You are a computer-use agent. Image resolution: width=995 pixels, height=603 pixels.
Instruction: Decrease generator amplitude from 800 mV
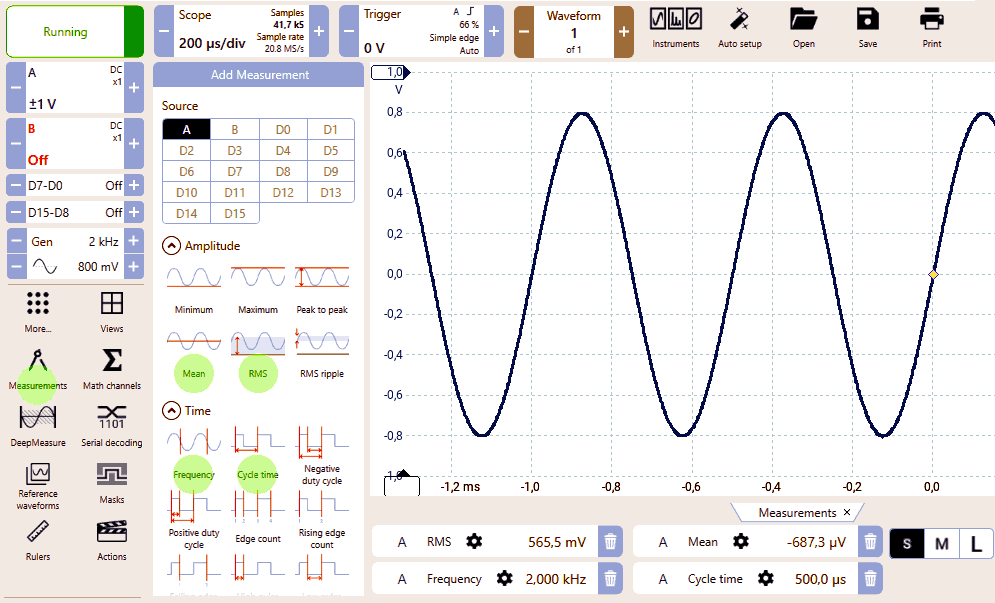[x=16, y=267]
